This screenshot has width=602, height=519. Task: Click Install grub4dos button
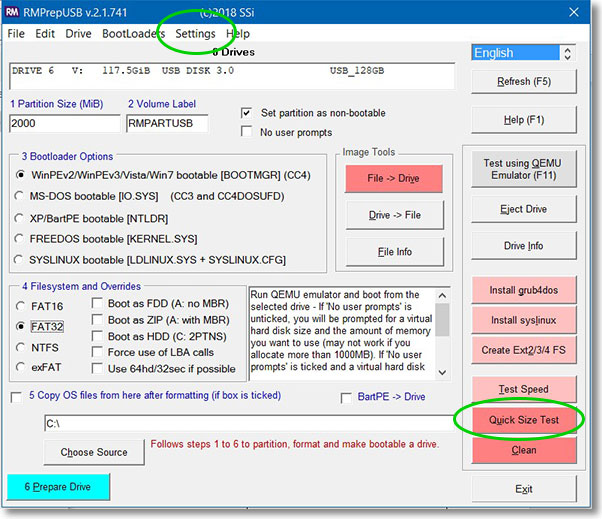524,290
